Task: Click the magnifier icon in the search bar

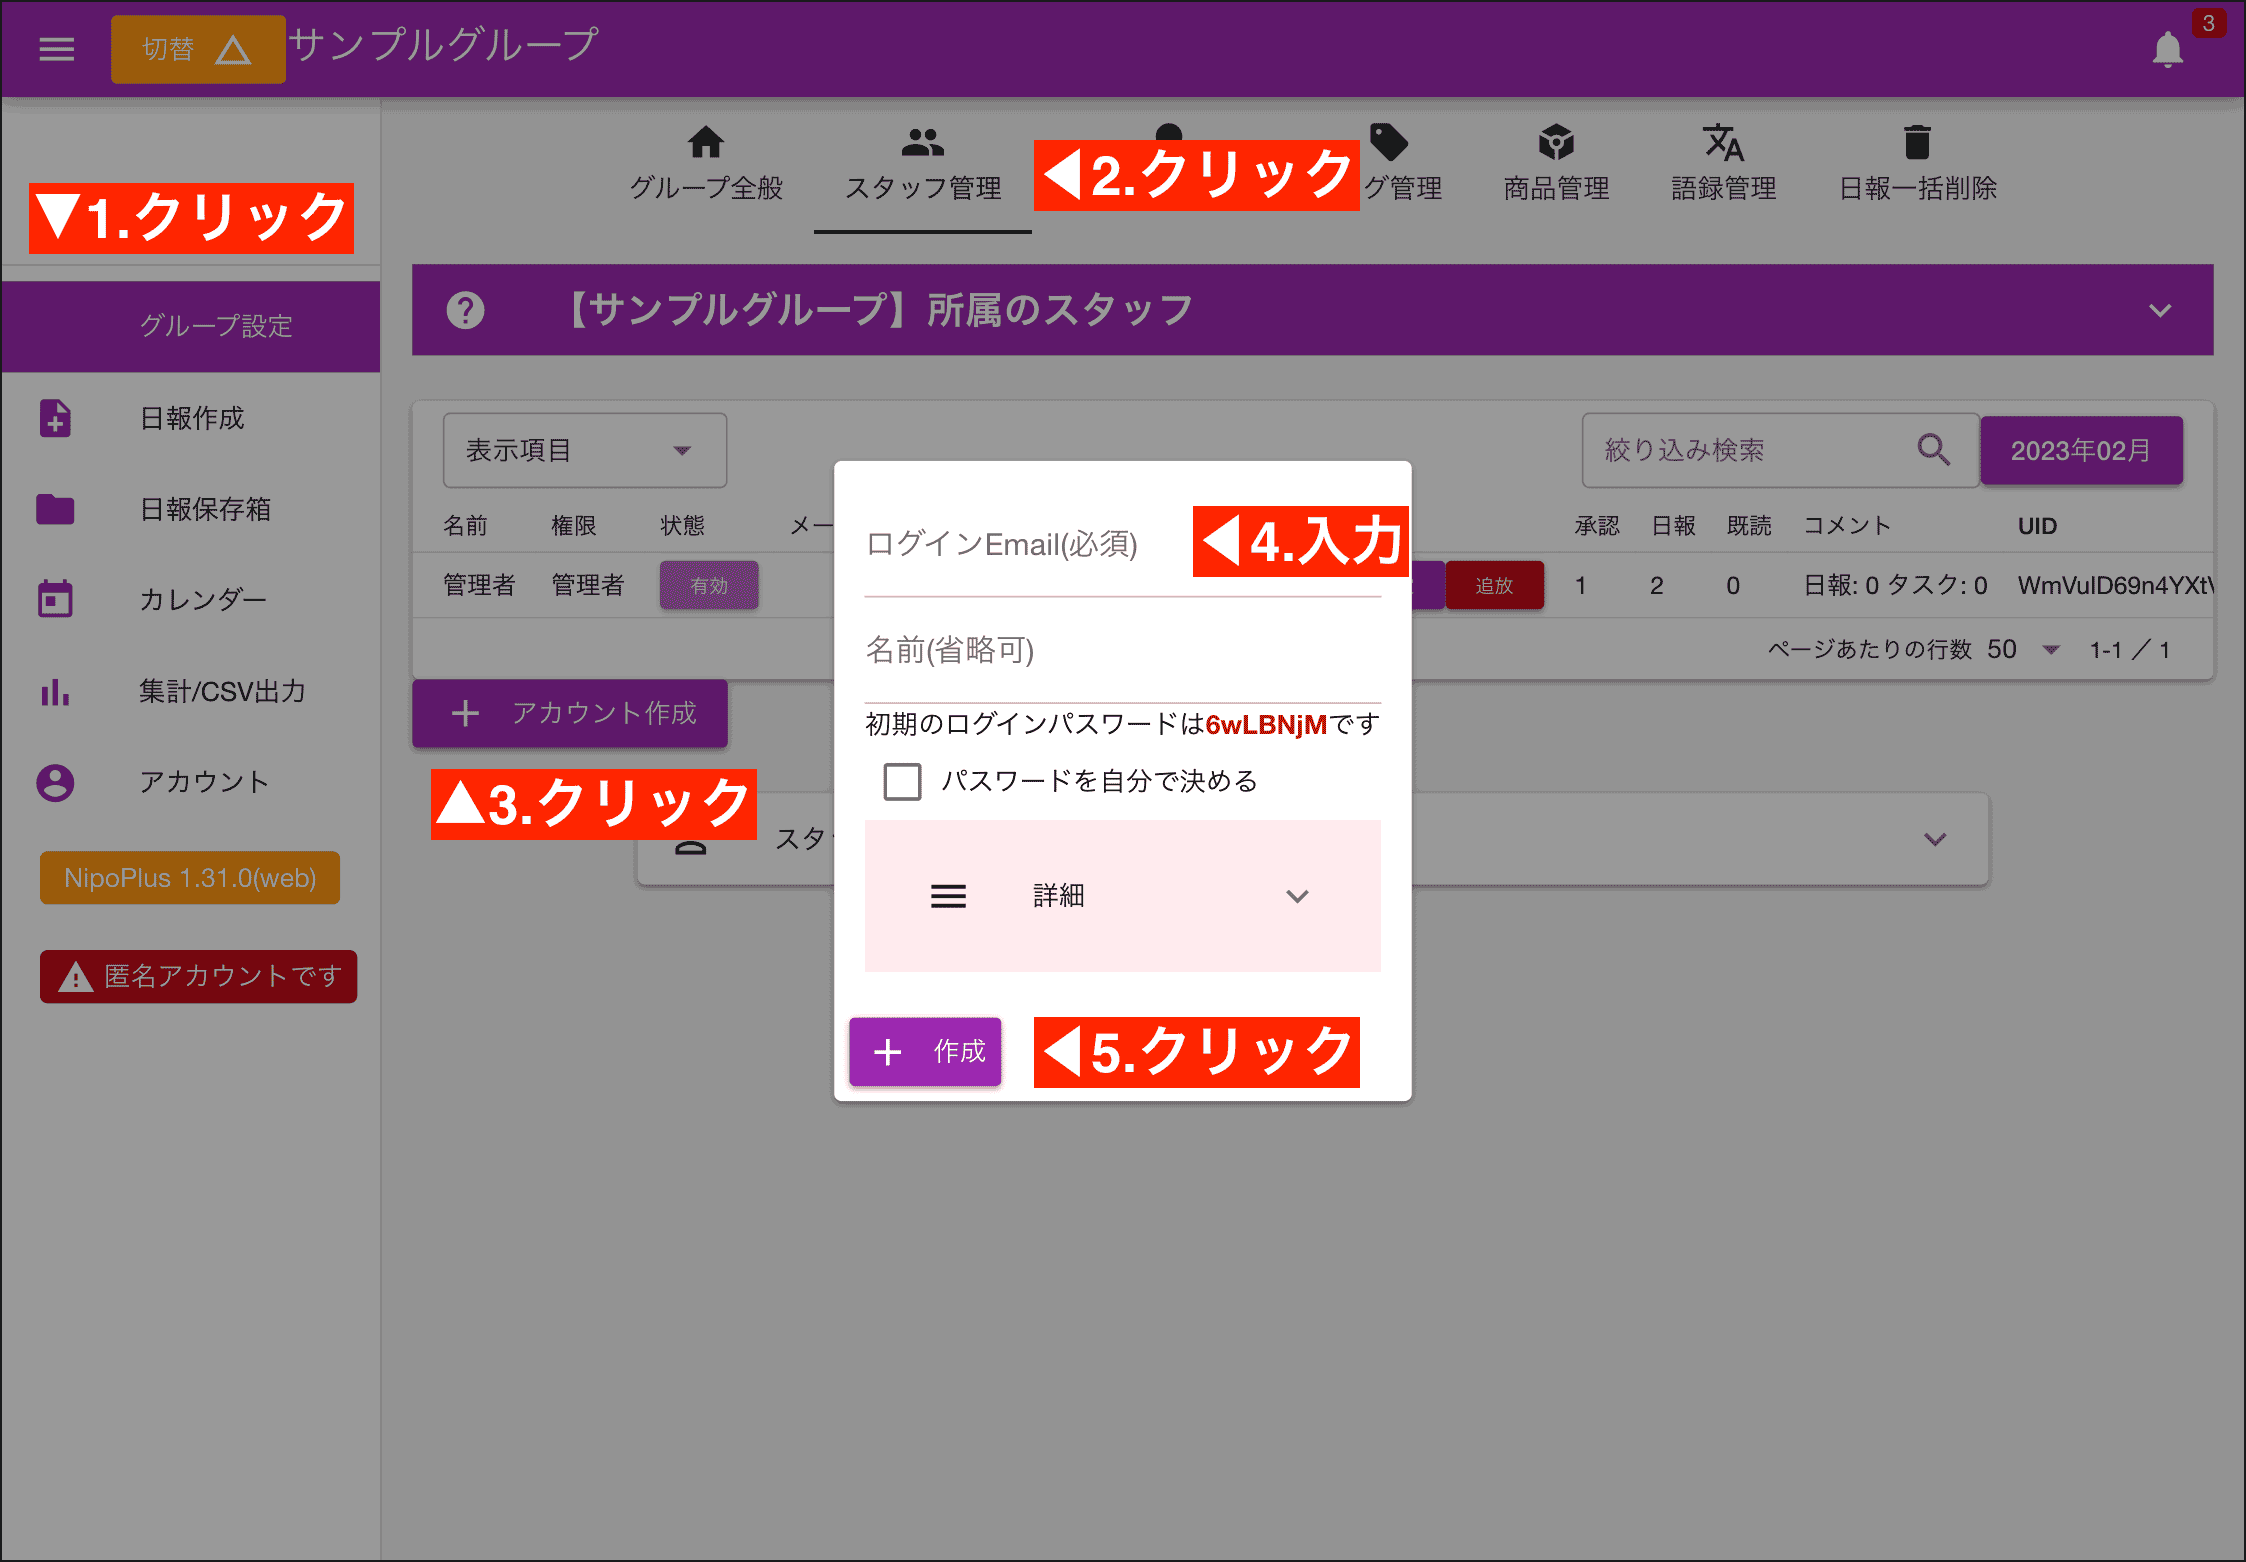Action: pyautogui.click(x=1935, y=450)
